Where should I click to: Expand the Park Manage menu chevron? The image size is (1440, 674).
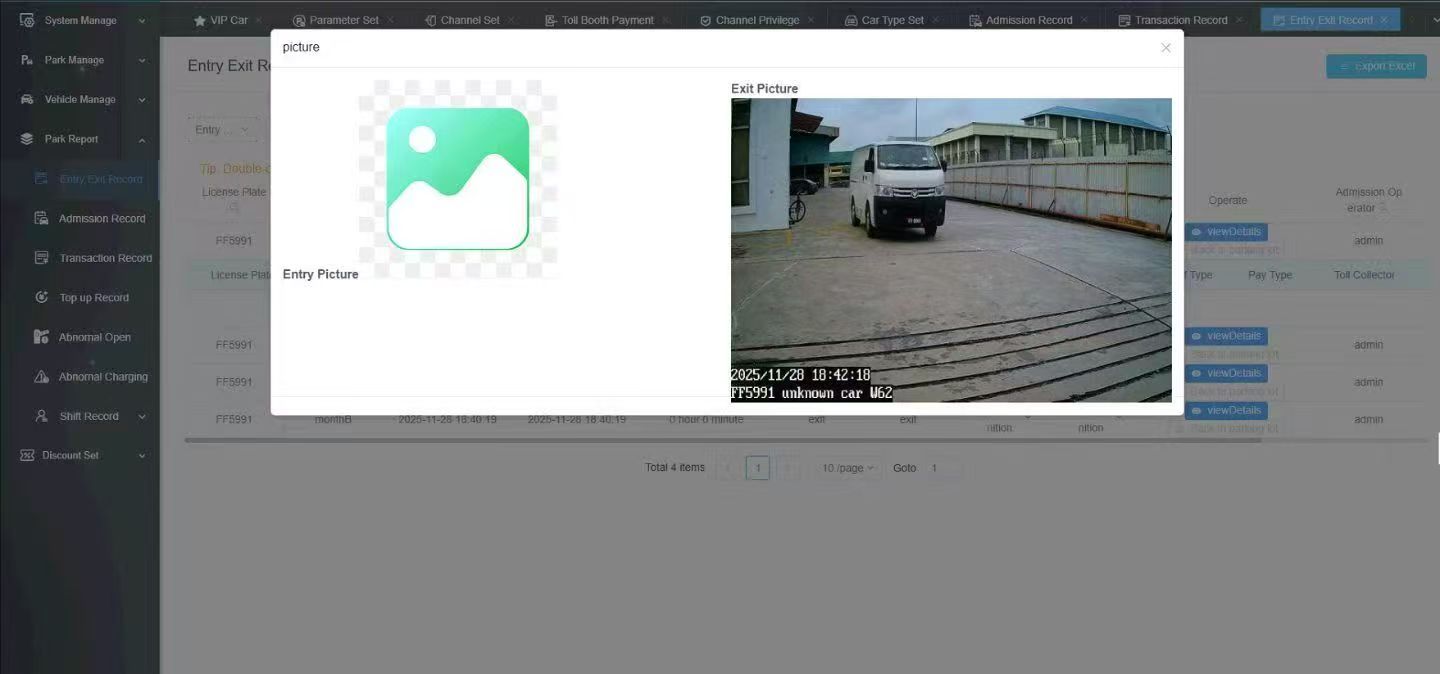click(x=142, y=60)
